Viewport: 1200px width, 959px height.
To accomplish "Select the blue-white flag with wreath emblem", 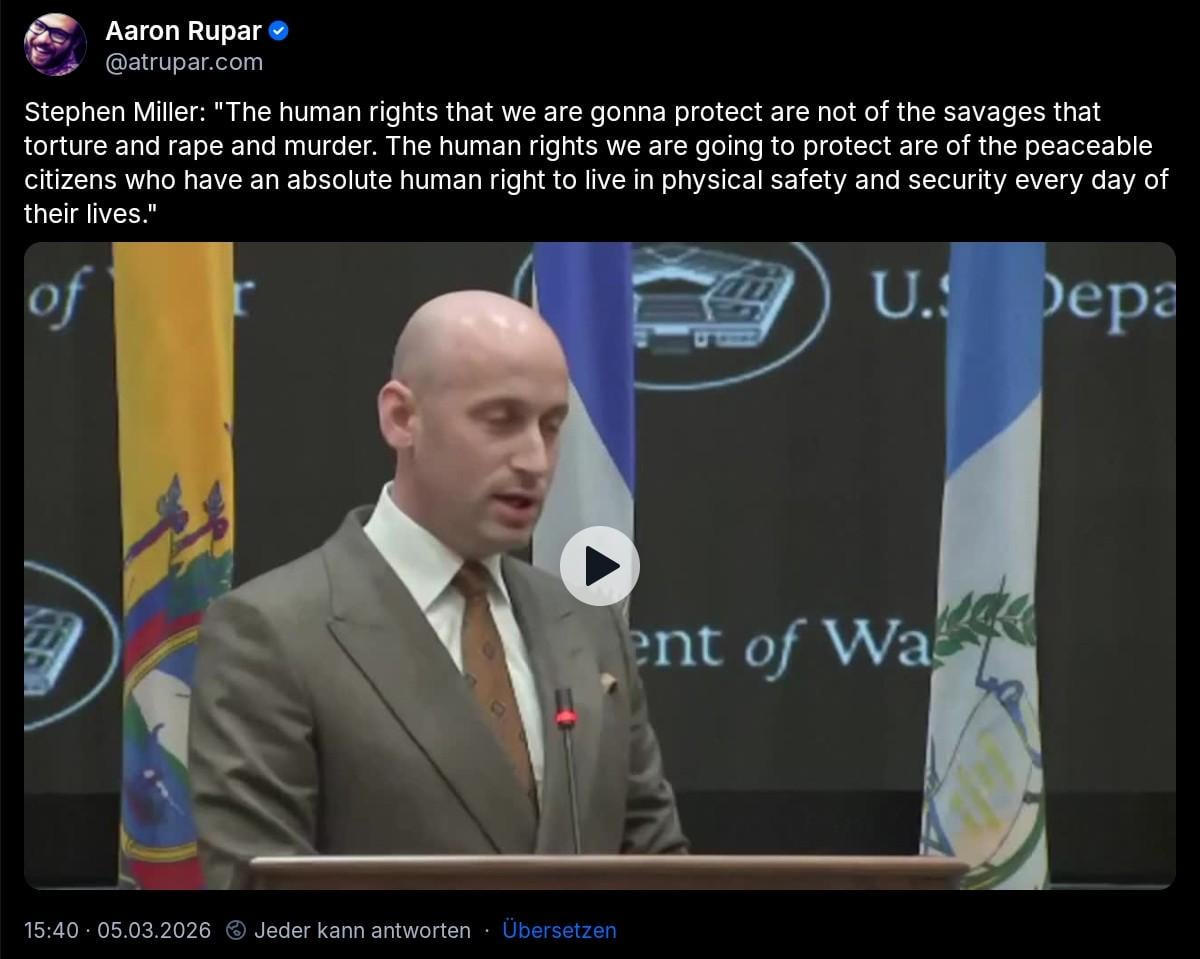I will pos(985,565).
